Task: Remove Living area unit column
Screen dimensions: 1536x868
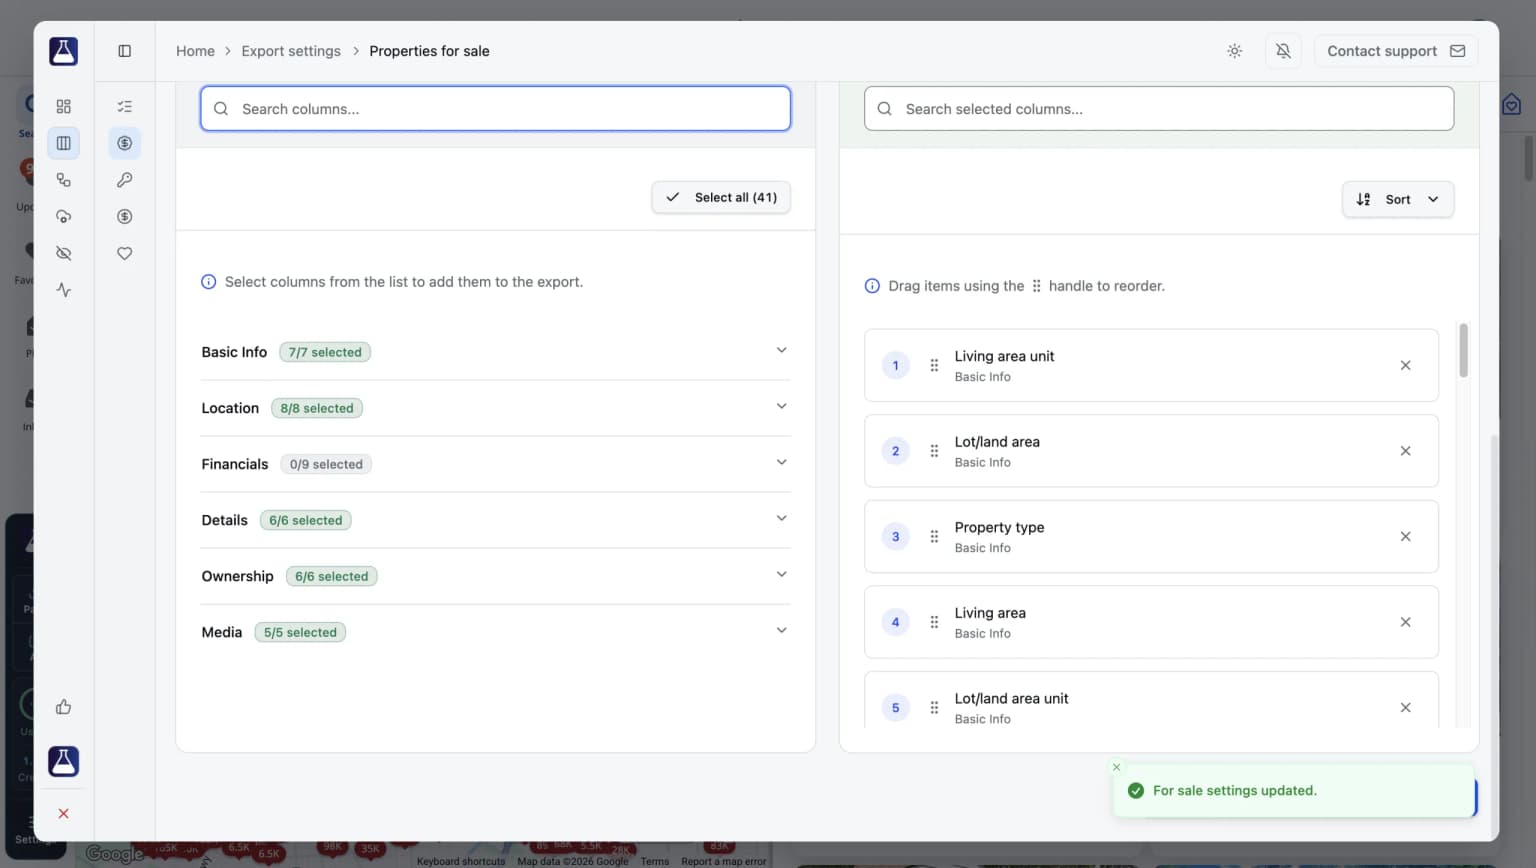Action: pos(1405,365)
